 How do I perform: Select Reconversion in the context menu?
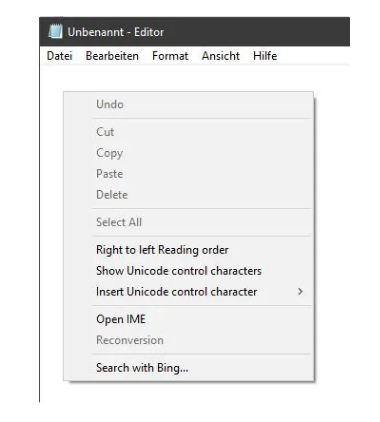(x=188, y=340)
